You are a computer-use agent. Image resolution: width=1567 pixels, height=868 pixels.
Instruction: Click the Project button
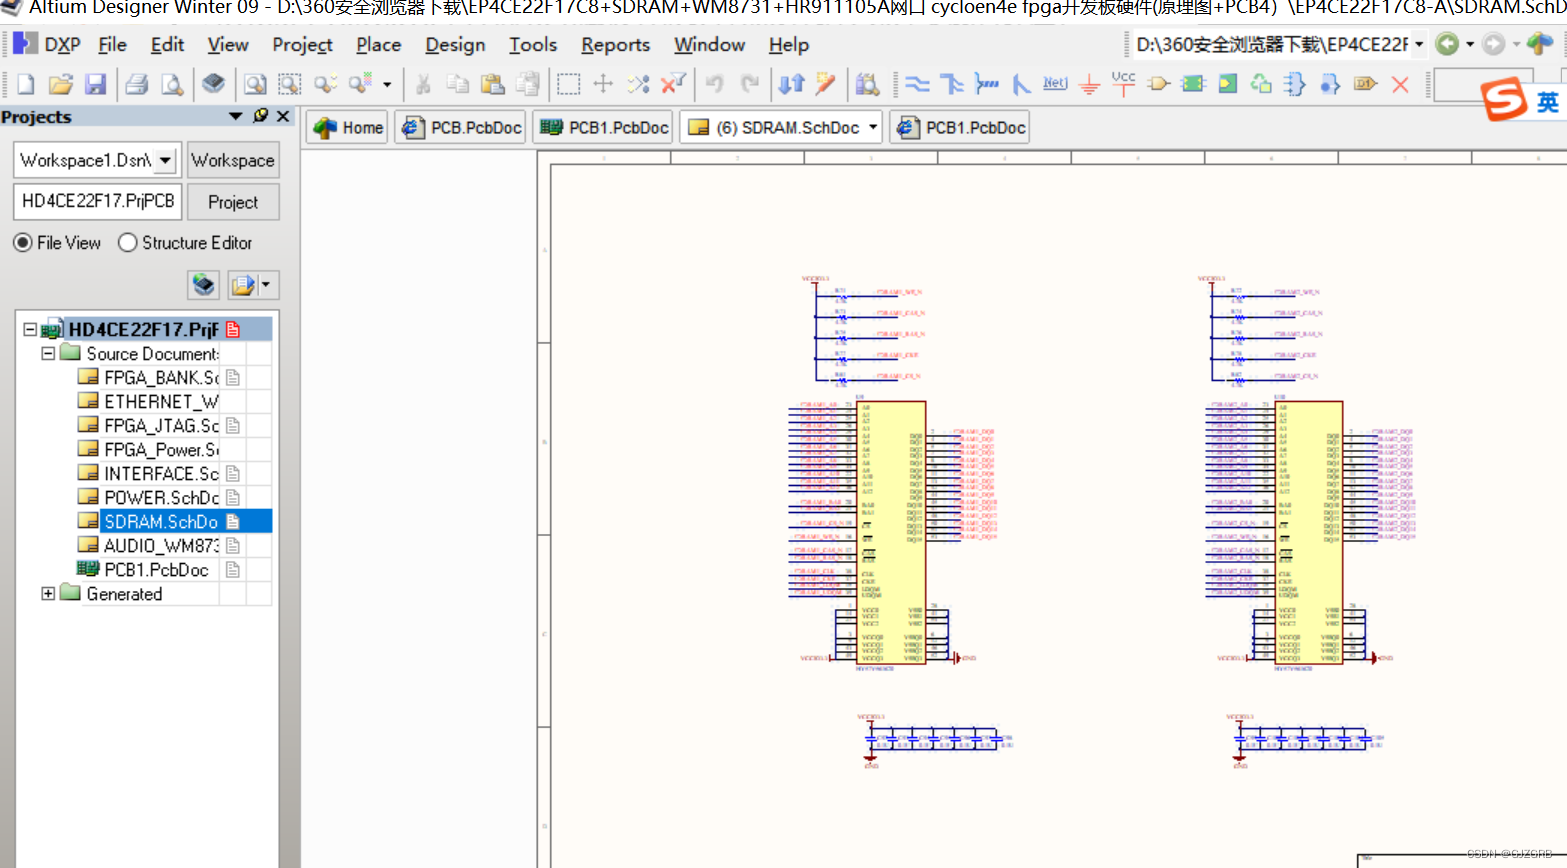[x=233, y=201]
